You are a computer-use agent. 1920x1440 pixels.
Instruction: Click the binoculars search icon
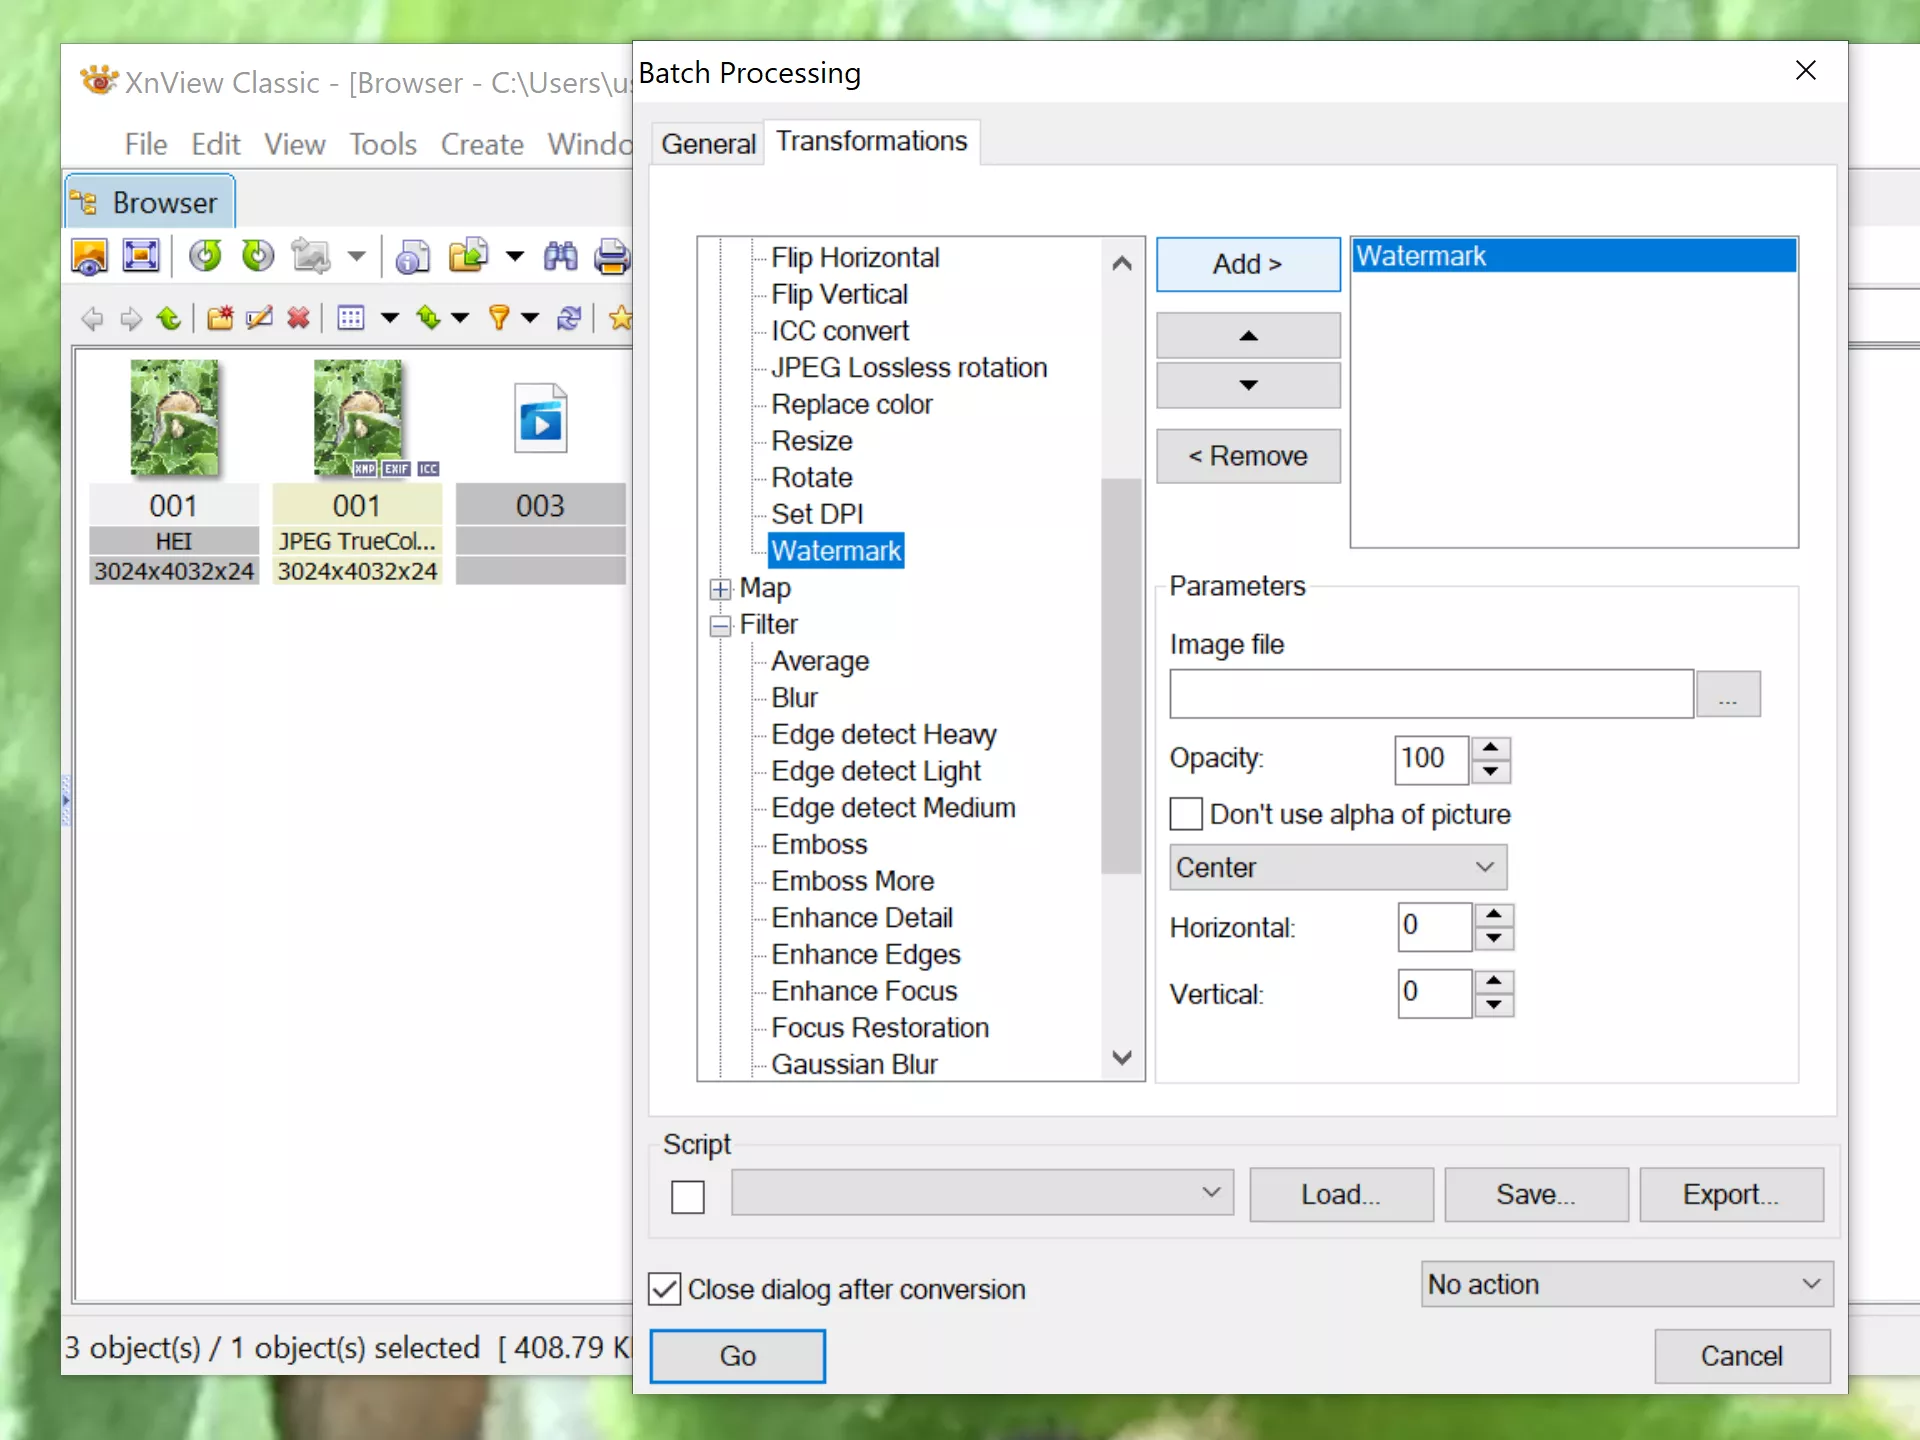[560, 256]
